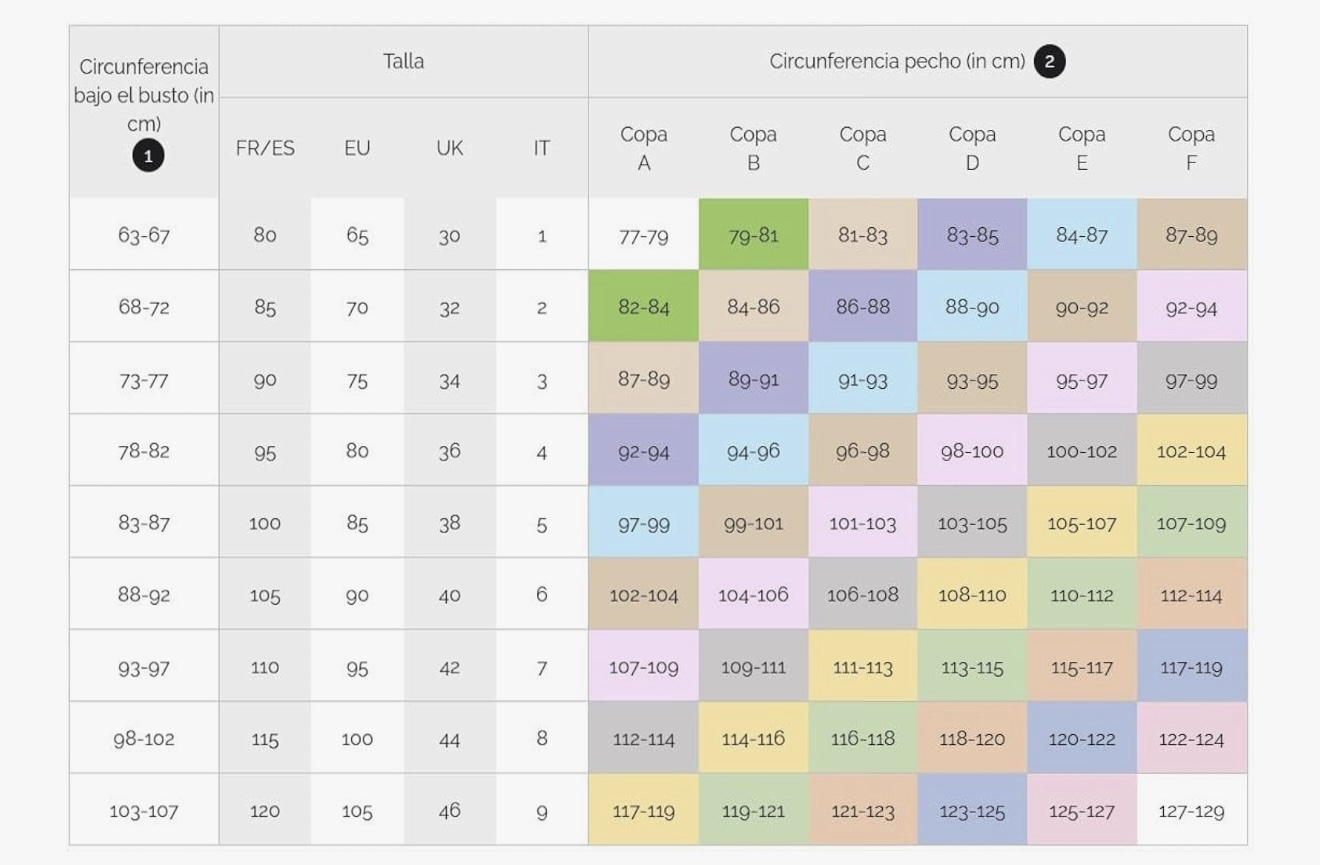
Task: Click the IT column header
Action: 541,148
